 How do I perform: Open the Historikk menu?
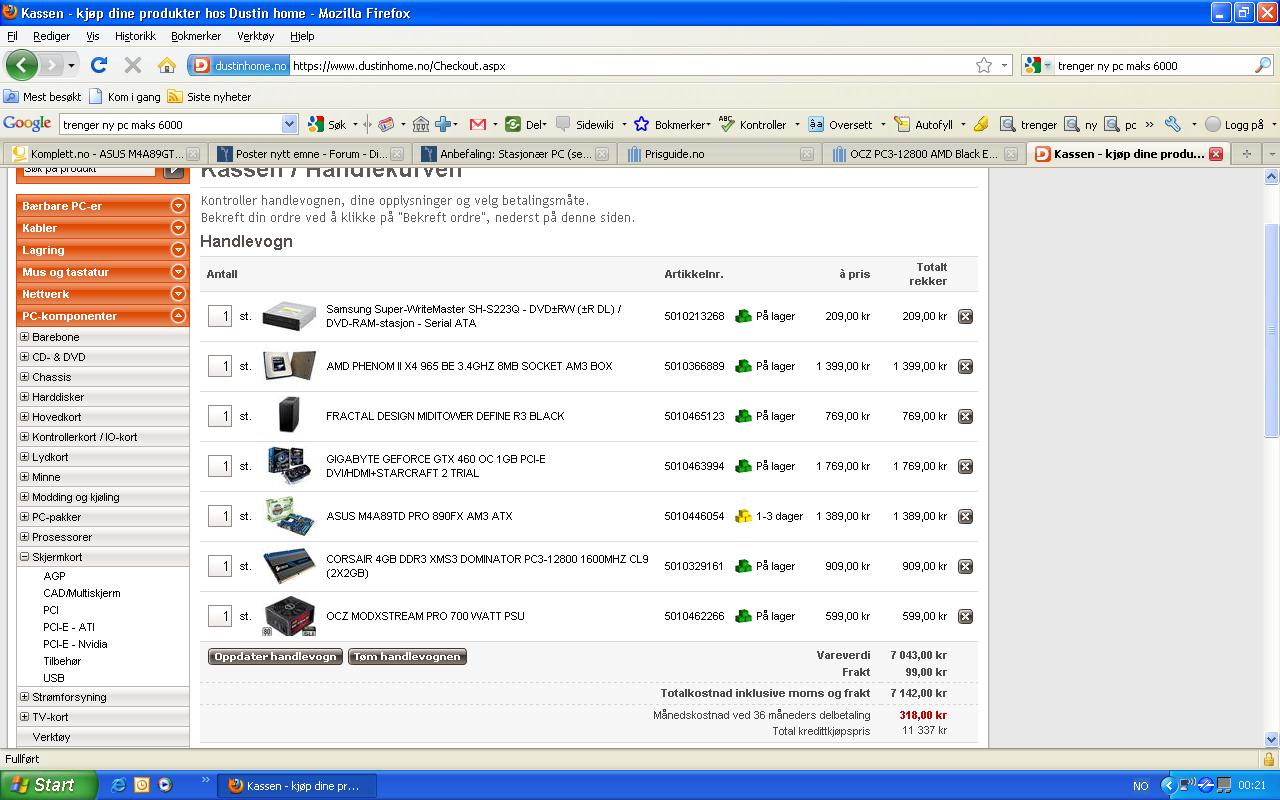[x=135, y=35]
